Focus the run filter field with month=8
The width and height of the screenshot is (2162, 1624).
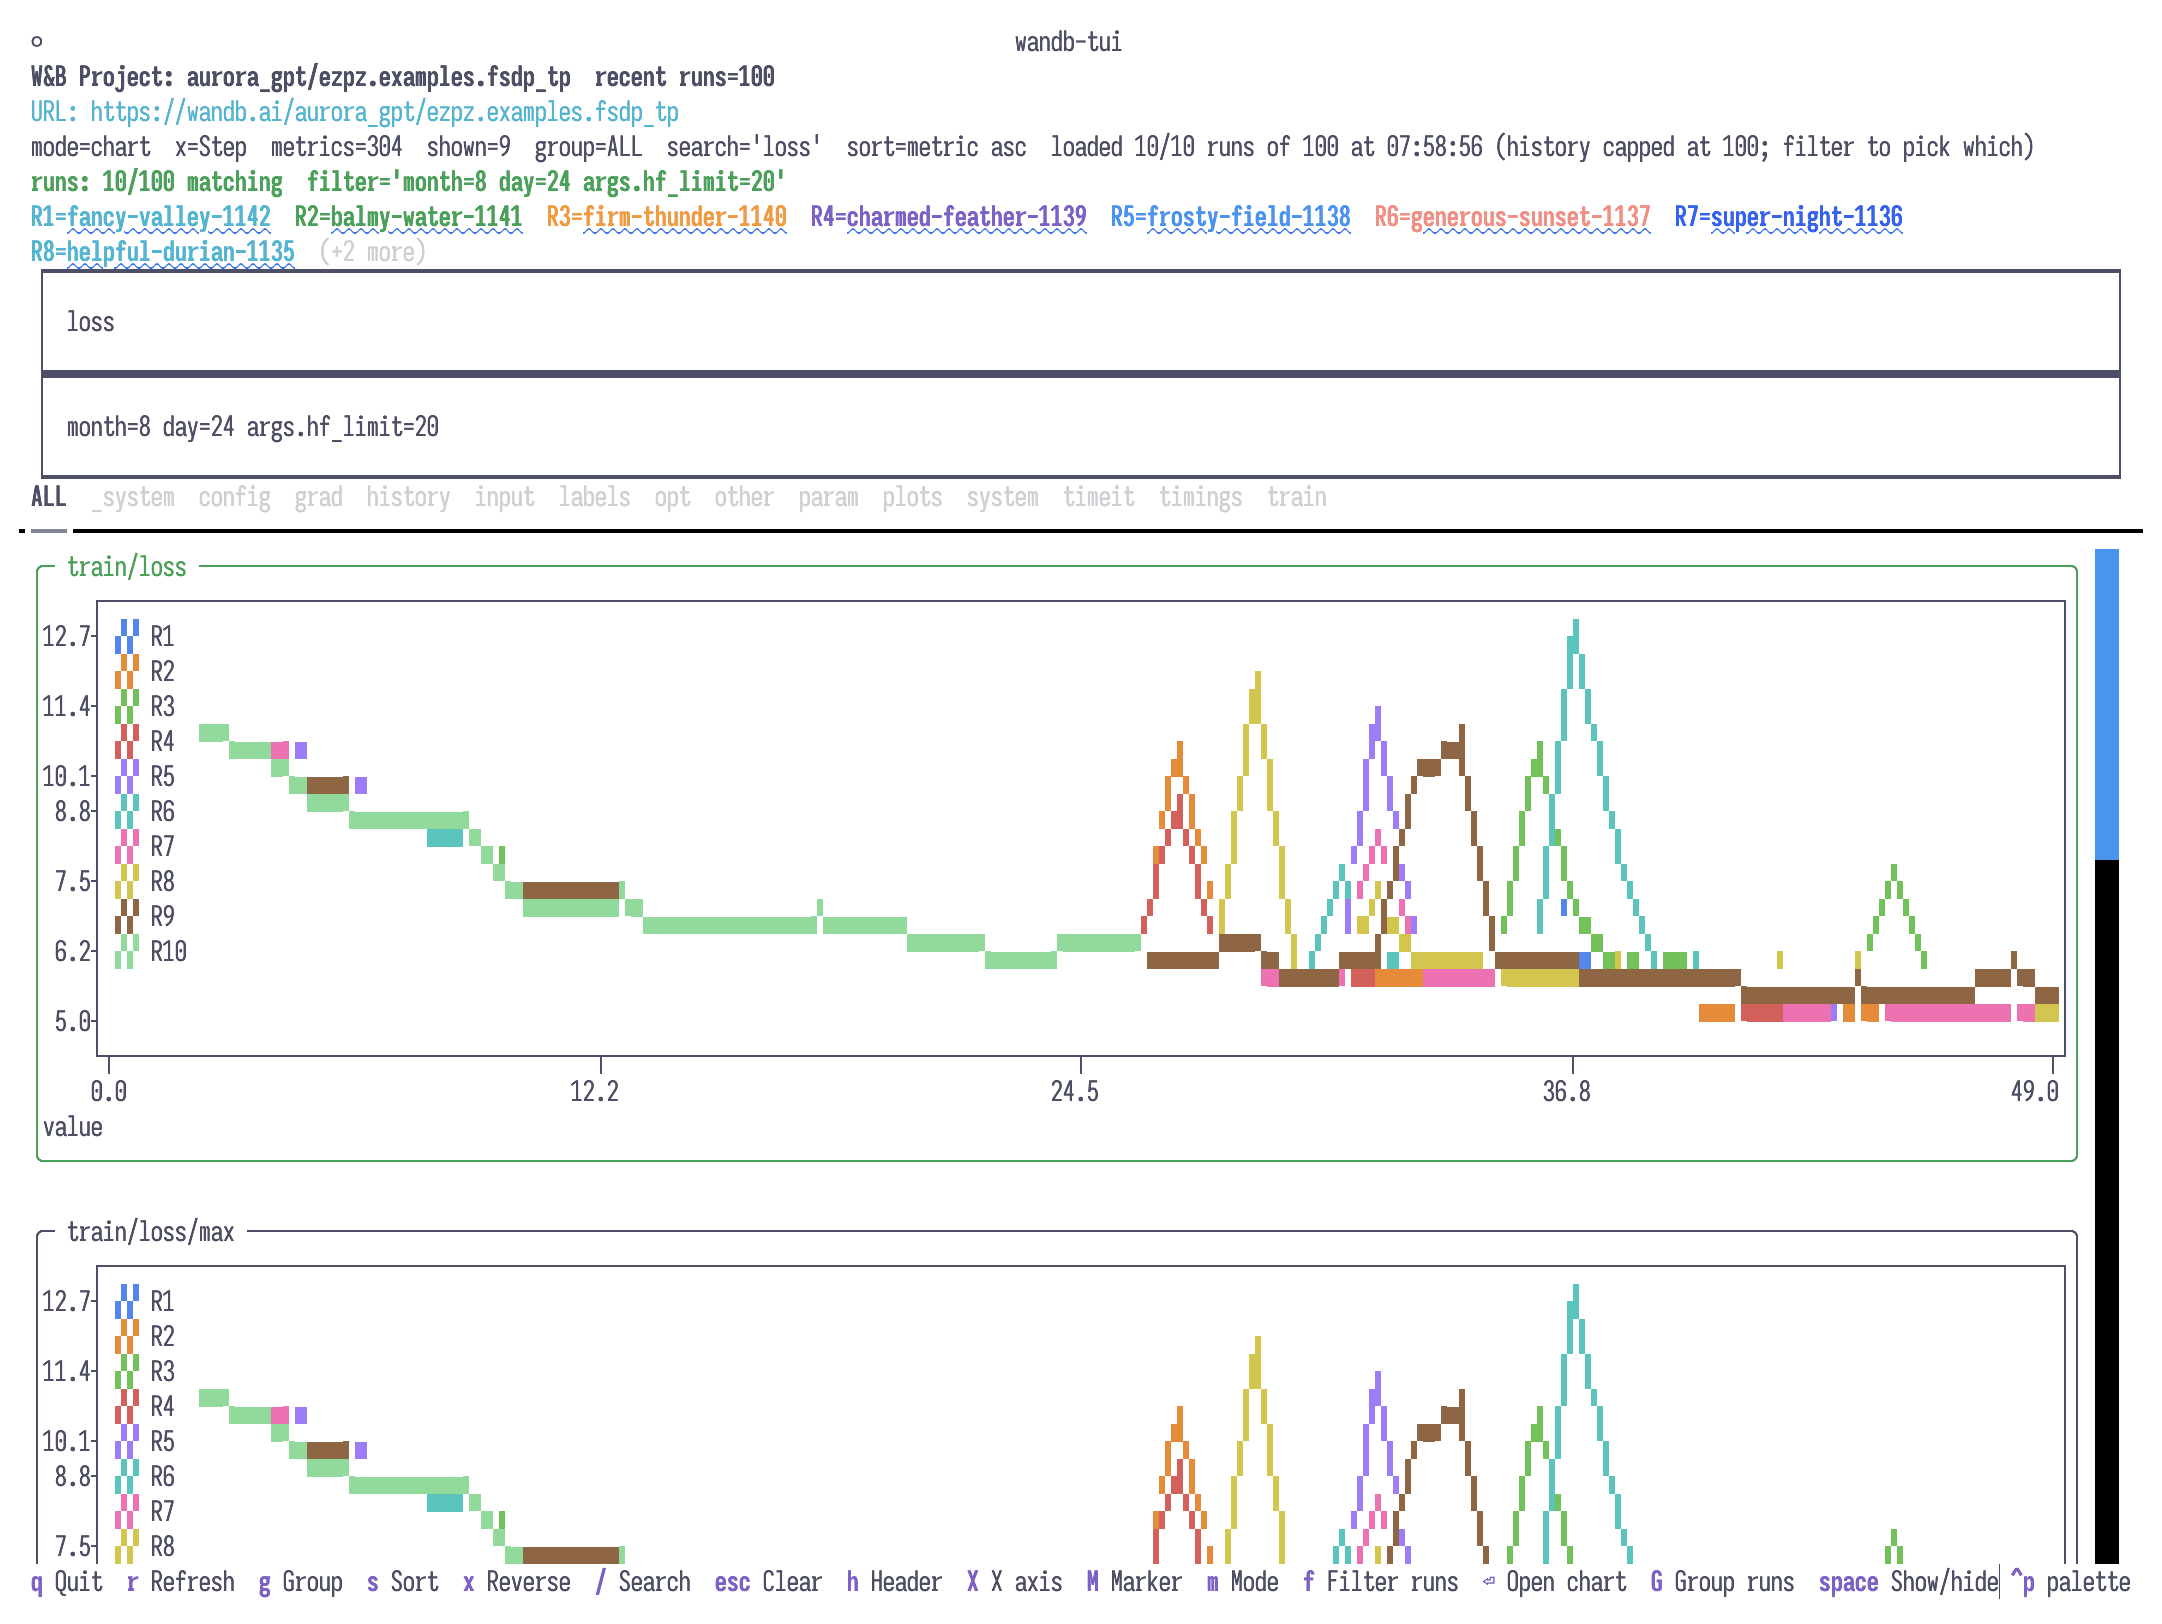pyautogui.click(x=1080, y=427)
